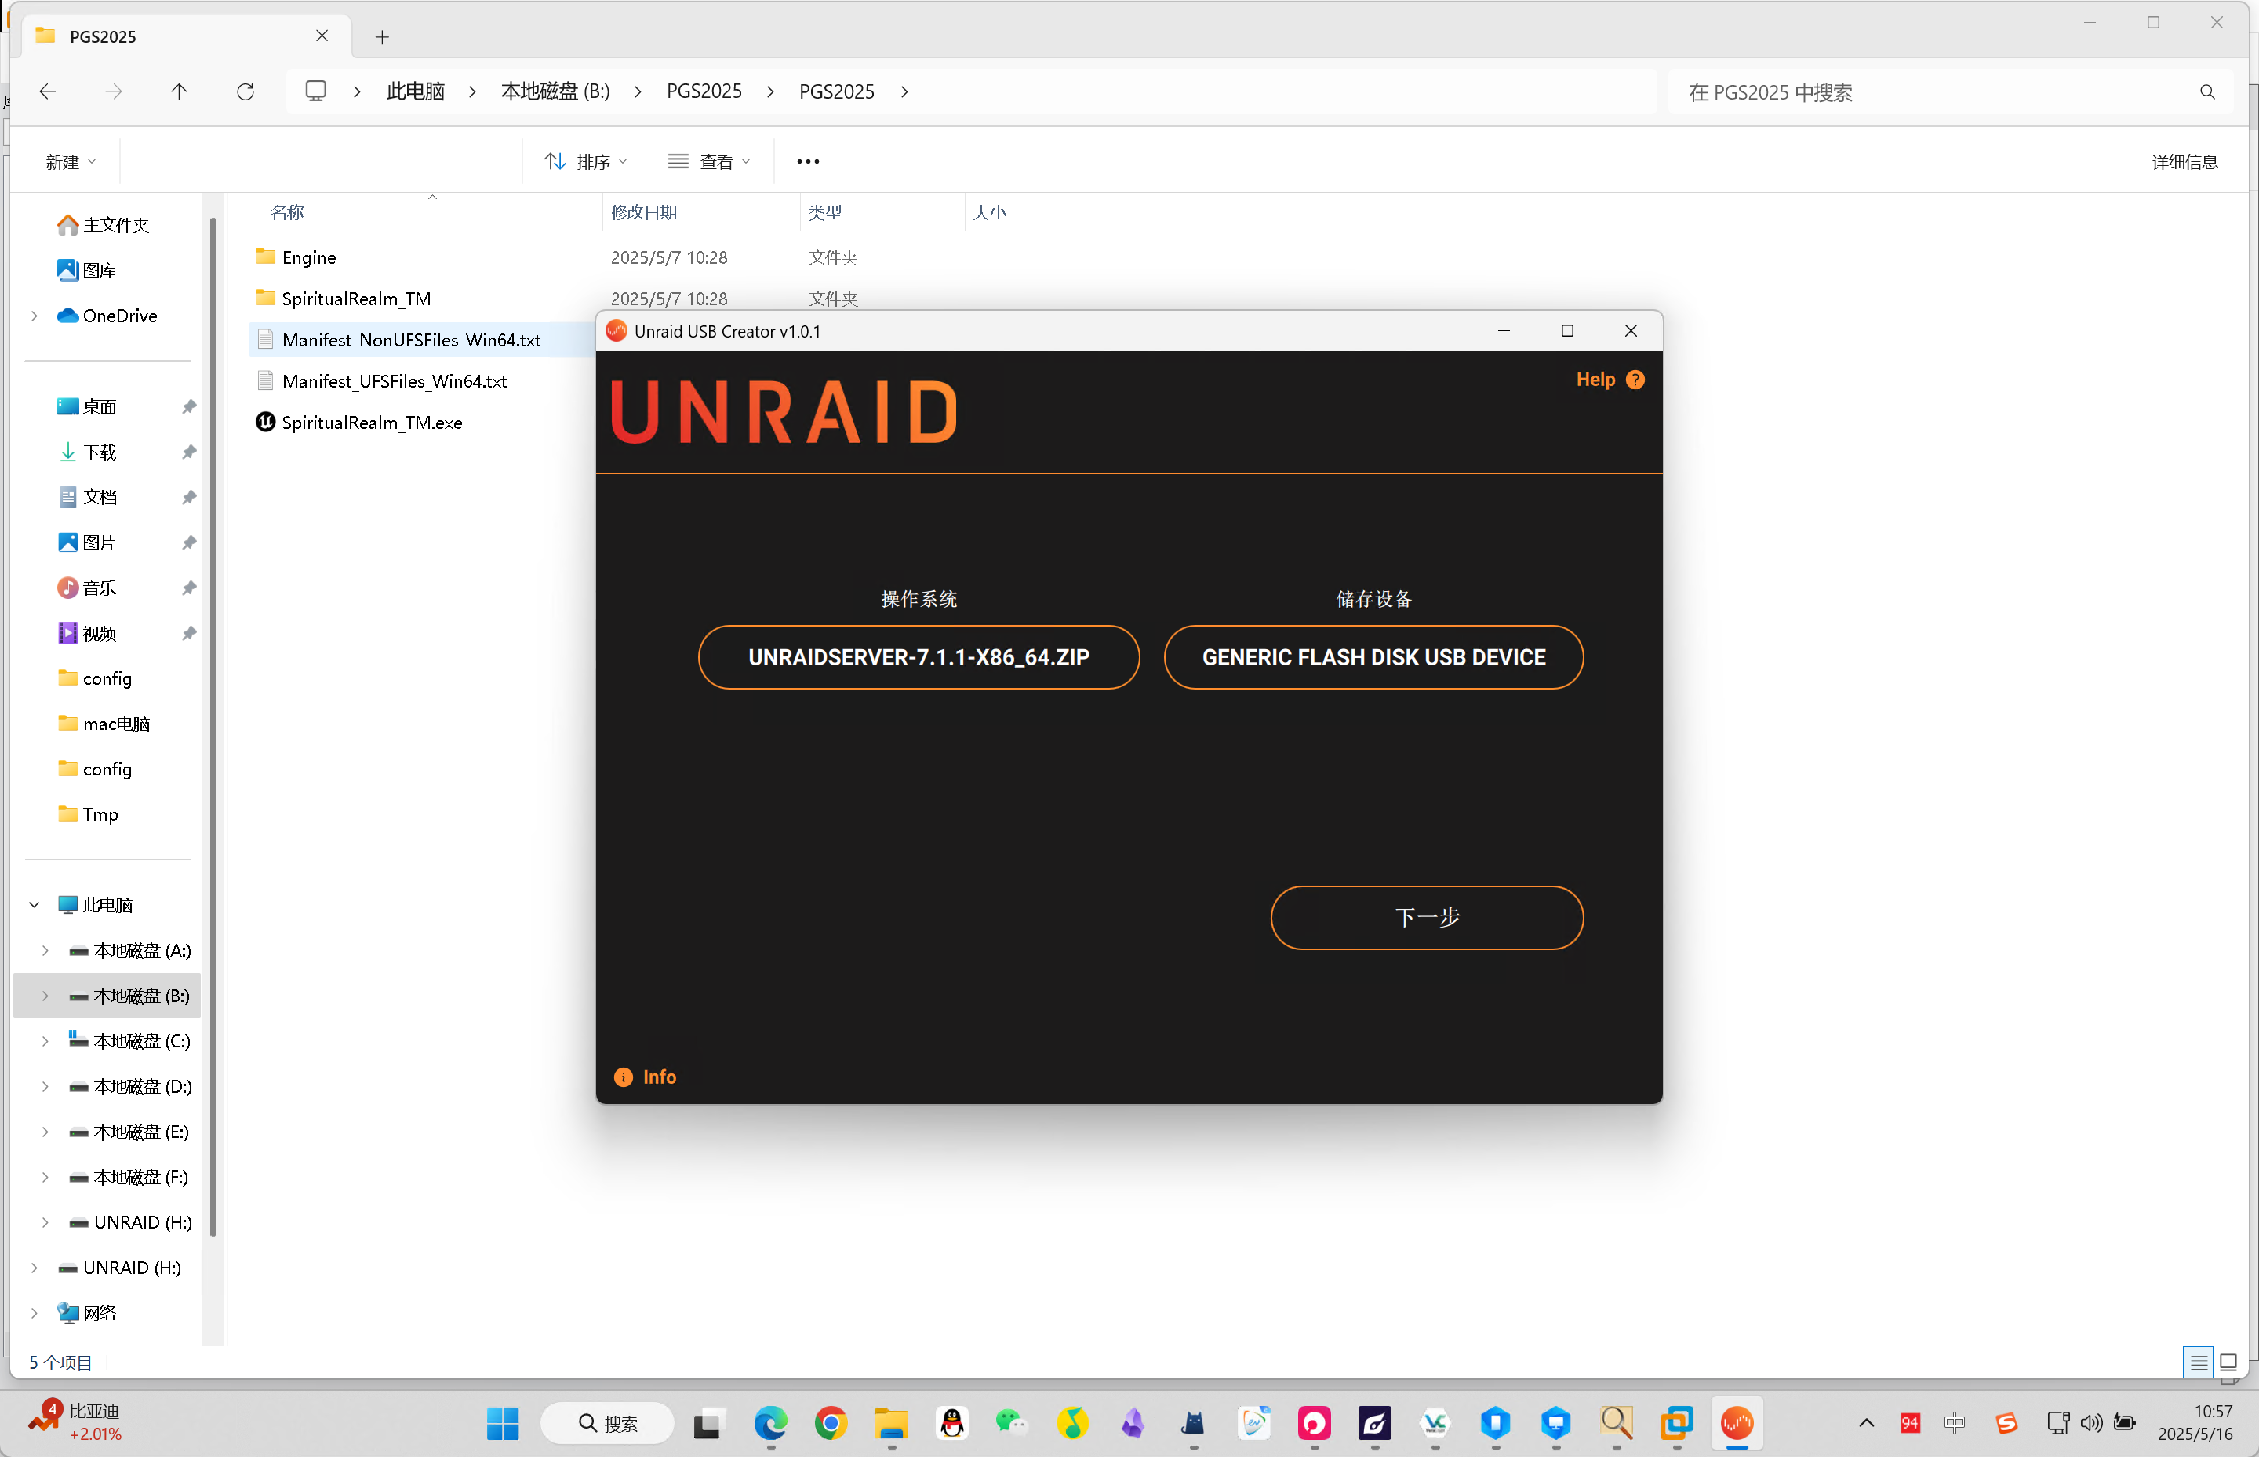Screen dimensions: 2259x1457
Task: Open the three-dots more options menu
Action: point(808,162)
